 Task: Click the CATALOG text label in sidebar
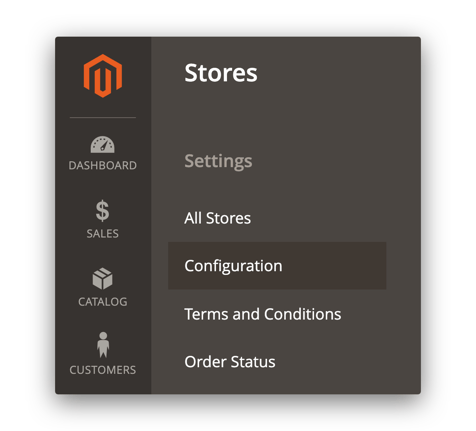pos(103,302)
